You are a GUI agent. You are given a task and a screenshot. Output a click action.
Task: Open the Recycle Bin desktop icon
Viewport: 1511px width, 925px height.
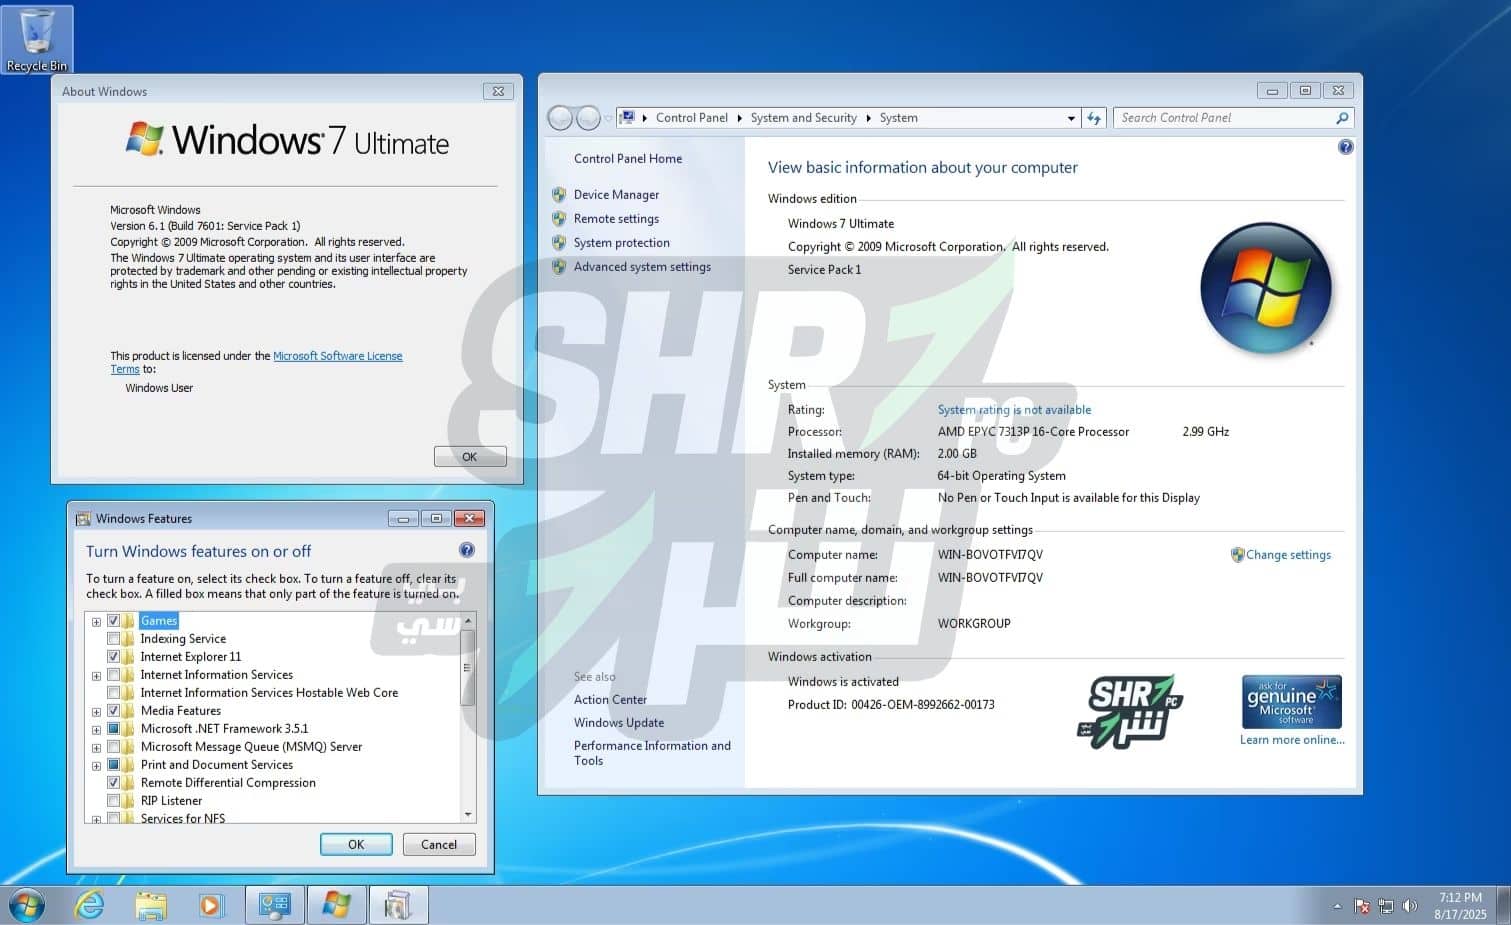click(37, 40)
